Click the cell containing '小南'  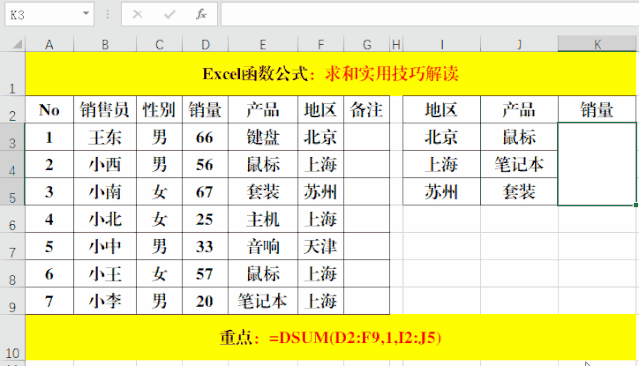105,192
